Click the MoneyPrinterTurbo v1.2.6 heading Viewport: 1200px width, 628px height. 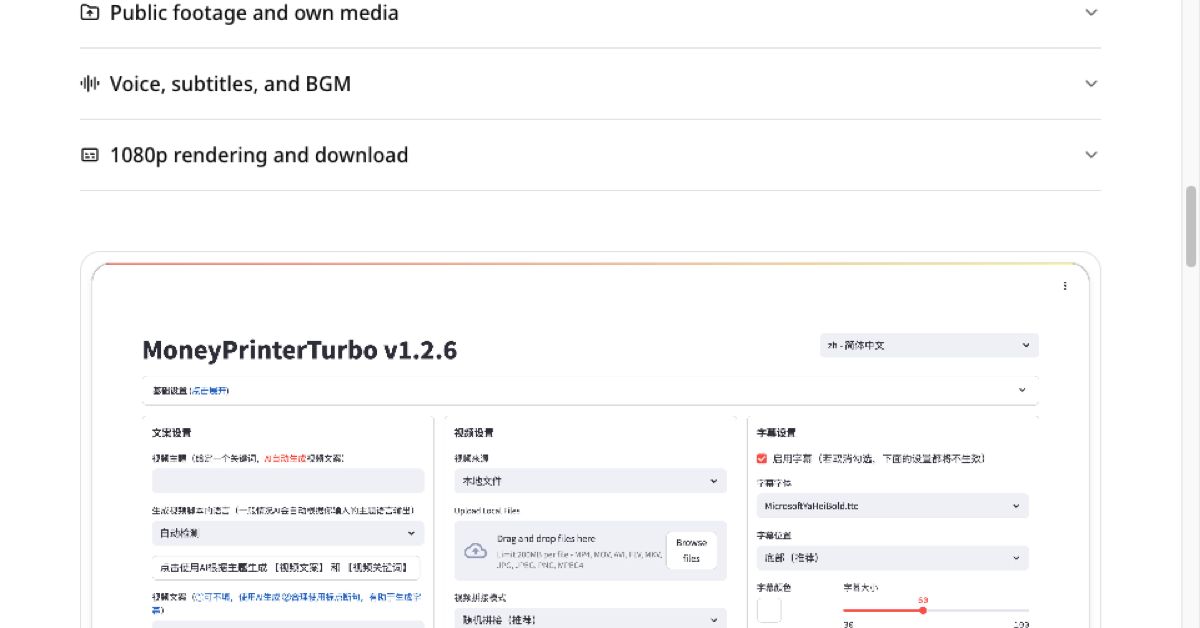coord(300,350)
